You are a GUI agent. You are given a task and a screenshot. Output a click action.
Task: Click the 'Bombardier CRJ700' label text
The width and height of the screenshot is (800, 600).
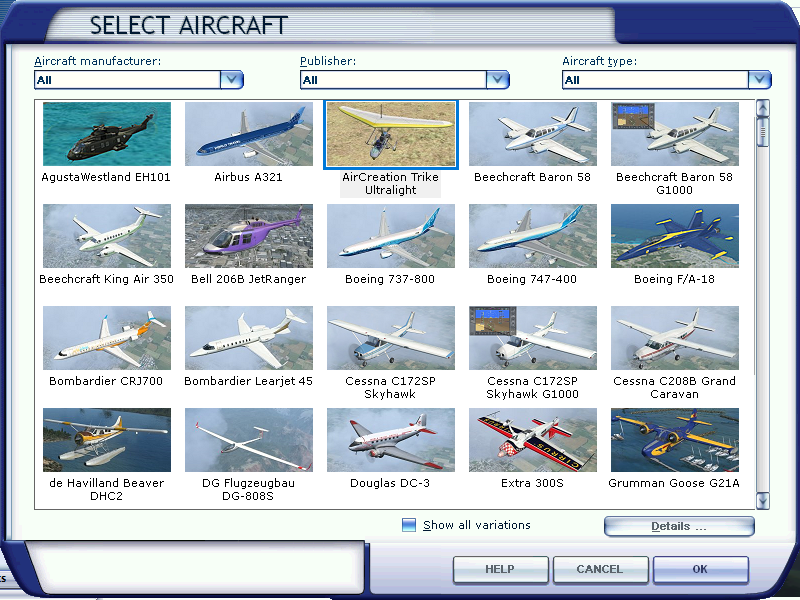coord(106,381)
